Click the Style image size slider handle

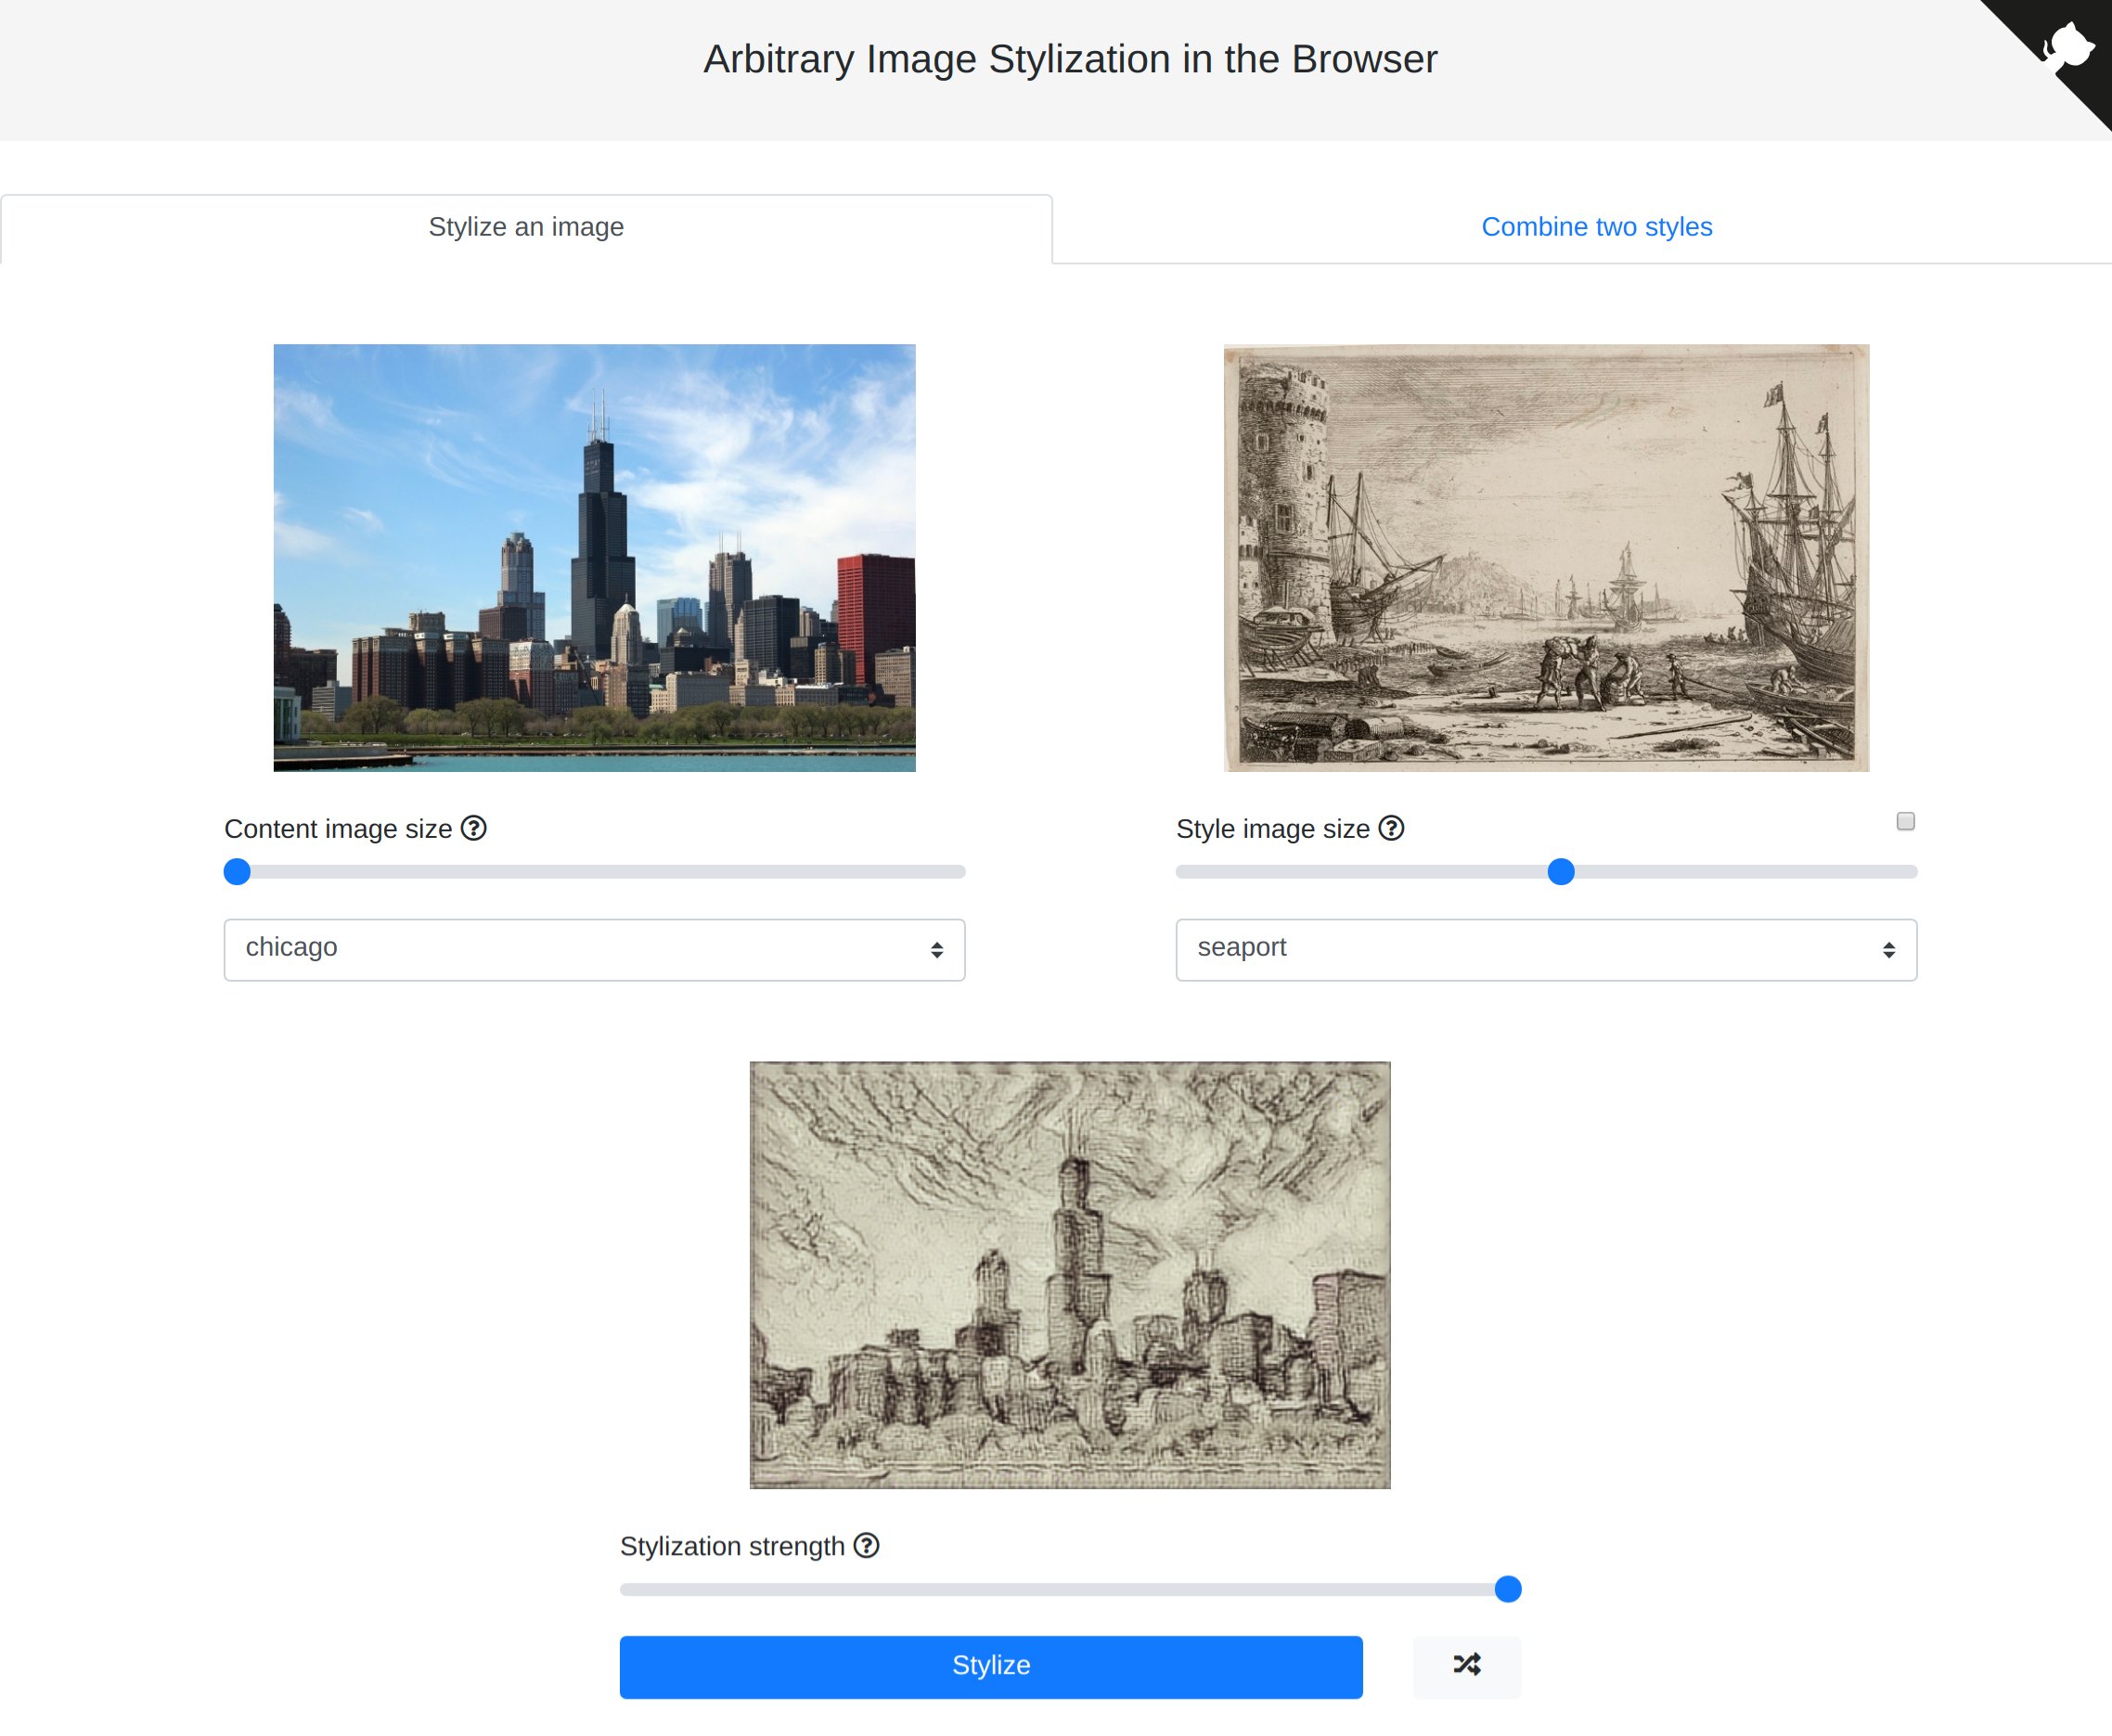tap(1560, 872)
